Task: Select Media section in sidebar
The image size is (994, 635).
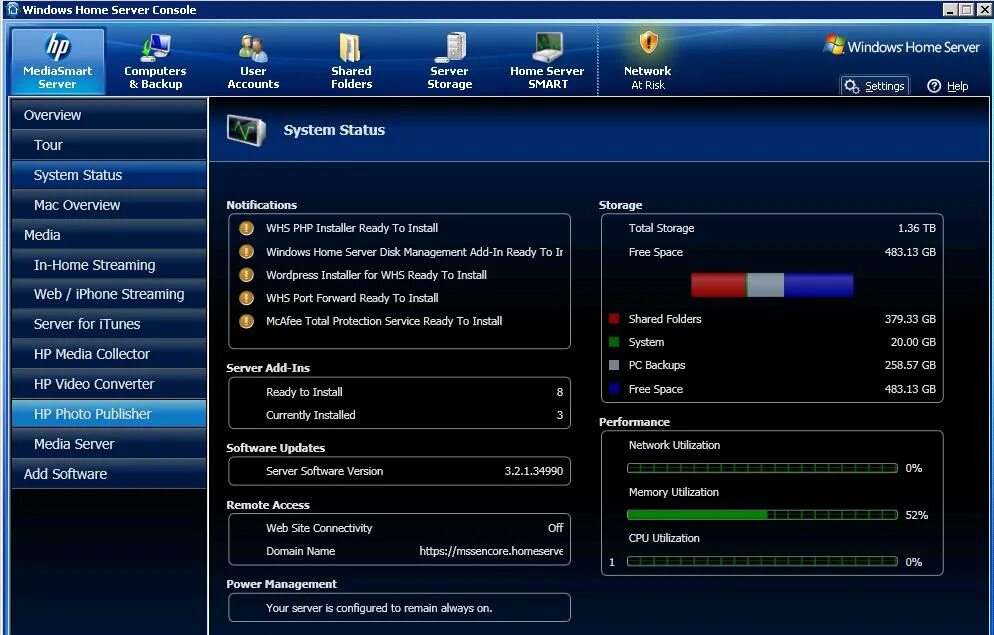Action: pos(108,235)
